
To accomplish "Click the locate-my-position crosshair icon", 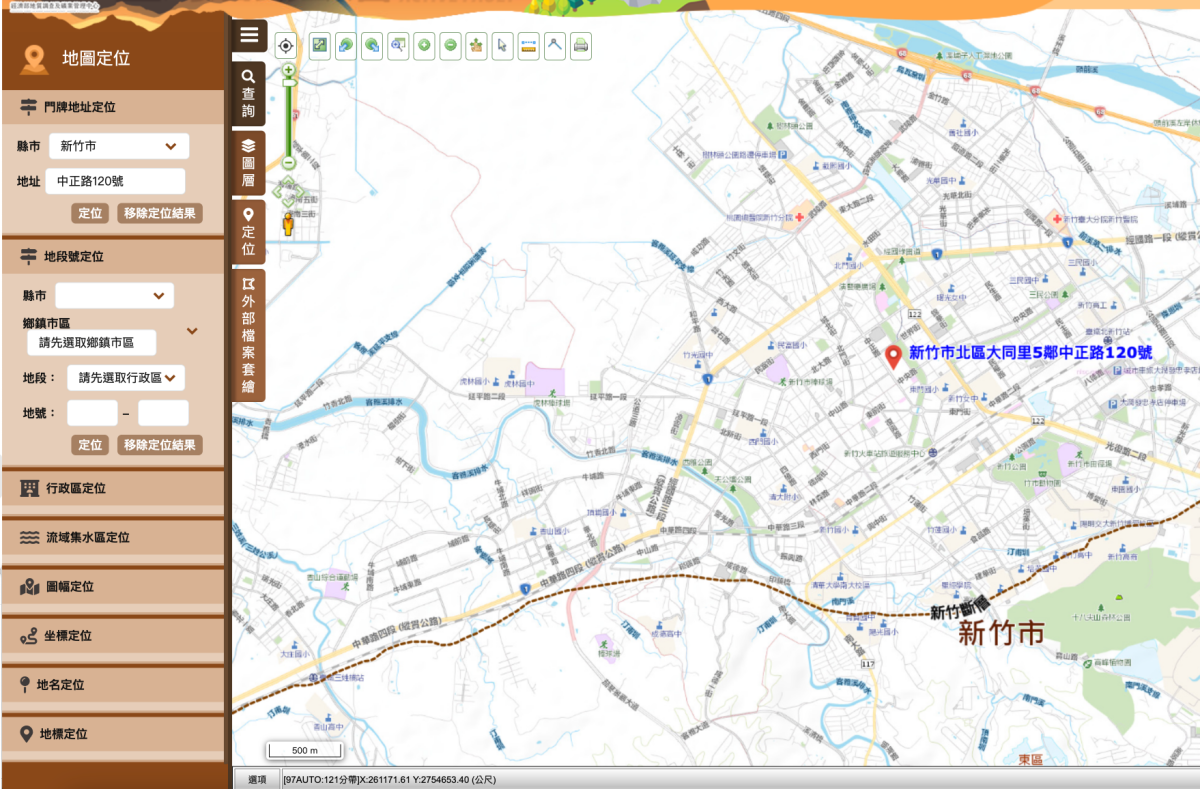I will (286, 45).
